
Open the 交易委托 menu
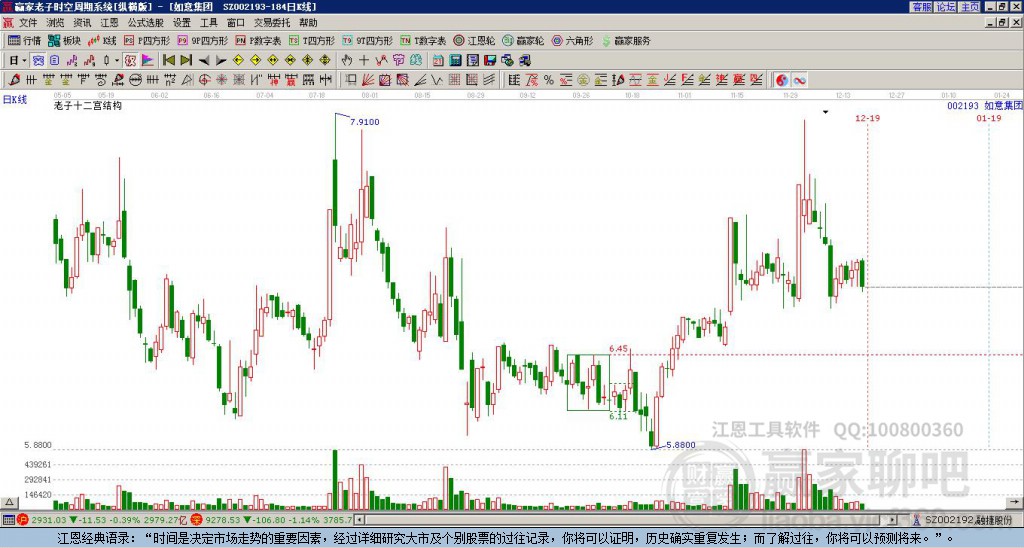pyautogui.click(x=272, y=23)
